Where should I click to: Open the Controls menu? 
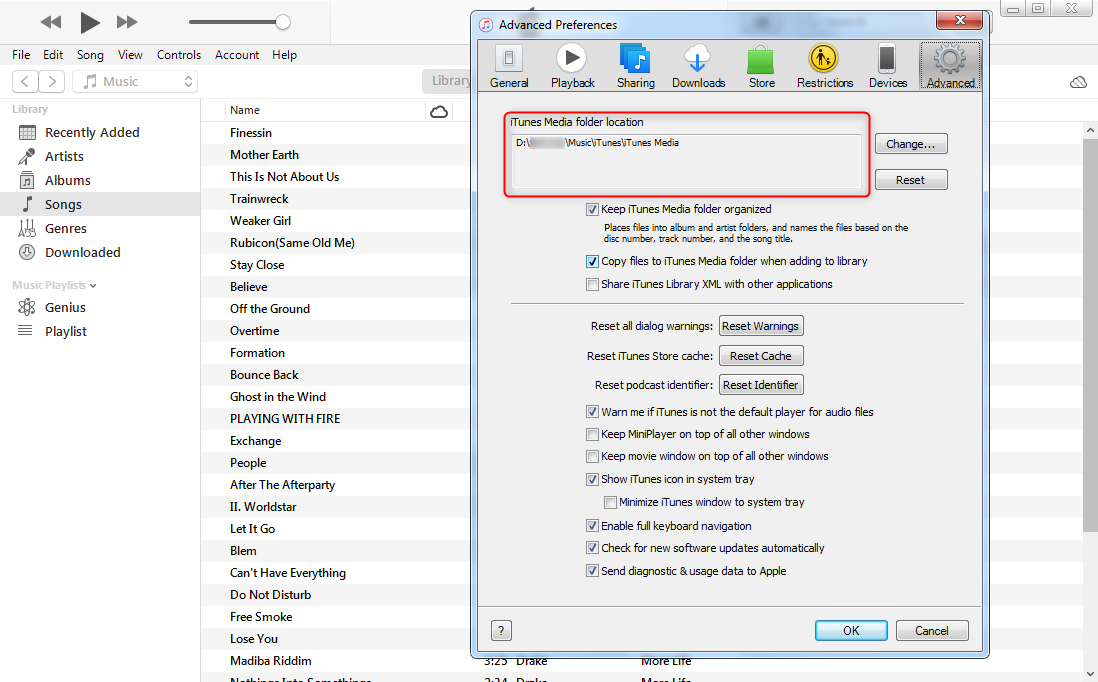coord(179,55)
